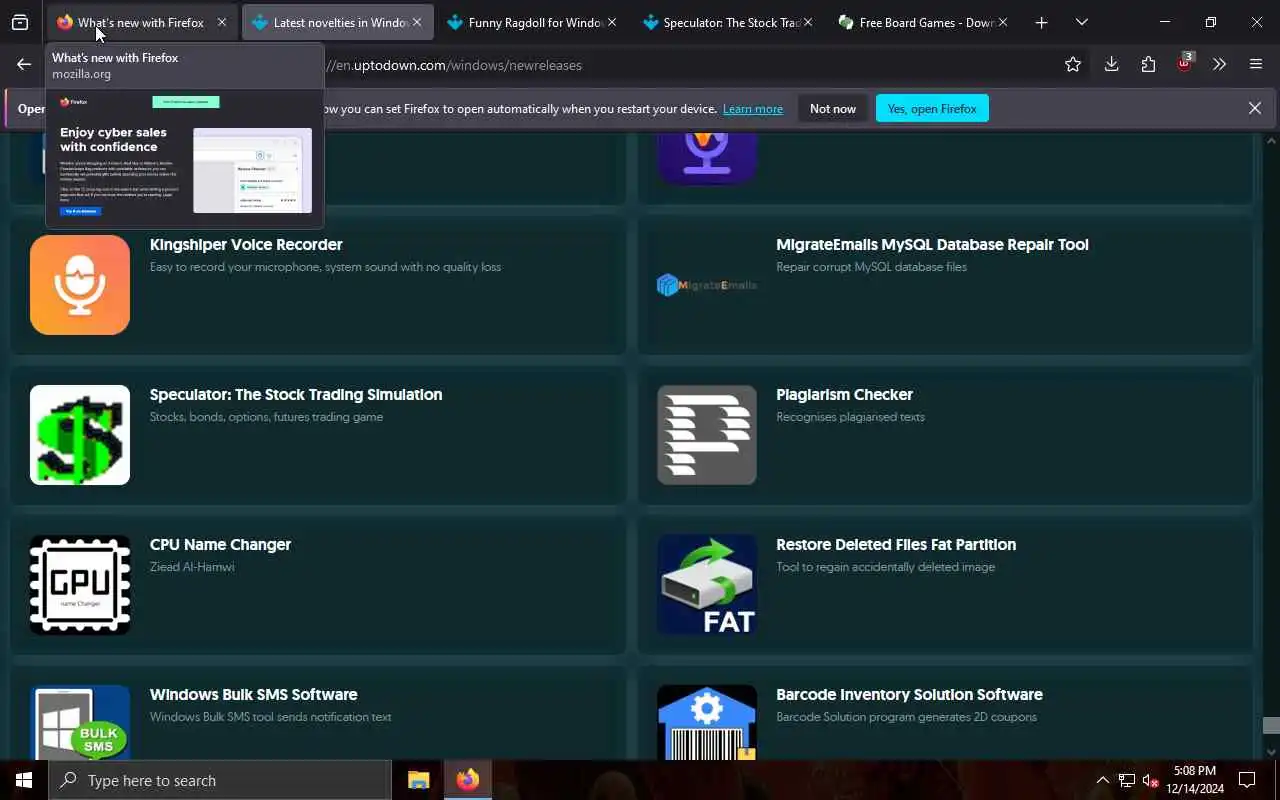1280x800 pixels.
Task: Switch to What's new with Firefox tab
Action: point(142,22)
